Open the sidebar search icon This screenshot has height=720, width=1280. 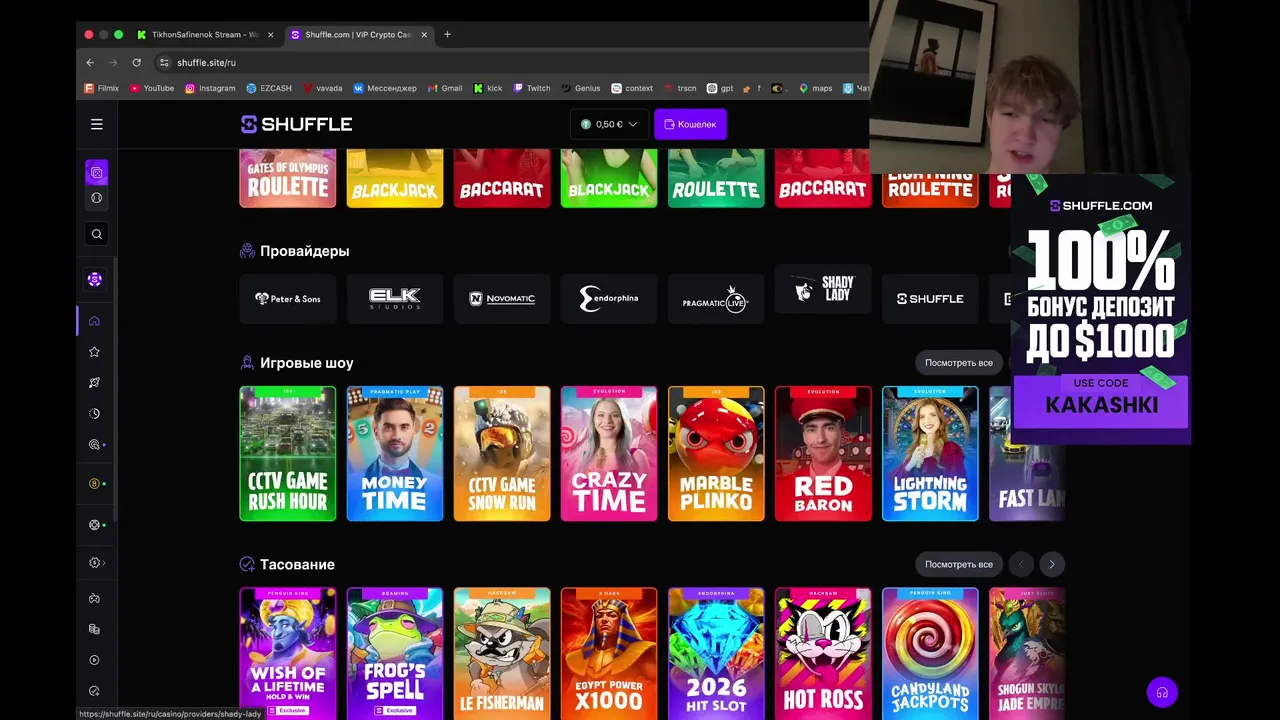click(97, 234)
